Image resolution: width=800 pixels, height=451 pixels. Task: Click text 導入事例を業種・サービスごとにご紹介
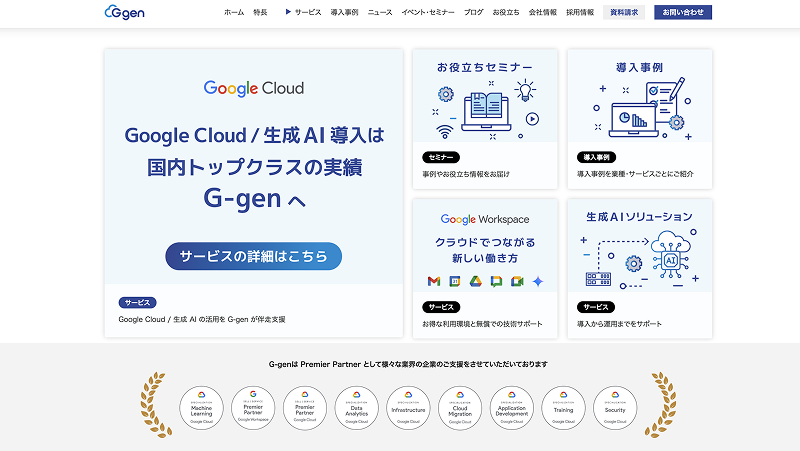tap(635, 174)
